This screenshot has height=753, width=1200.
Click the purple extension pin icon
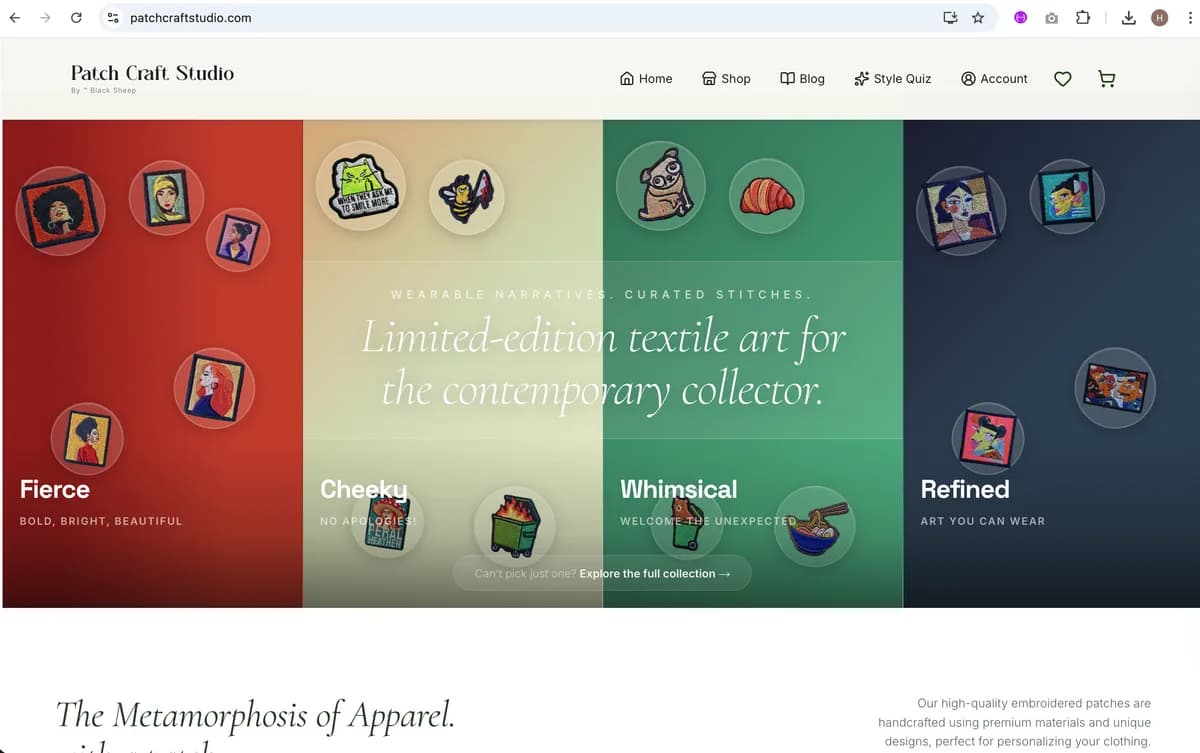point(1020,17)
